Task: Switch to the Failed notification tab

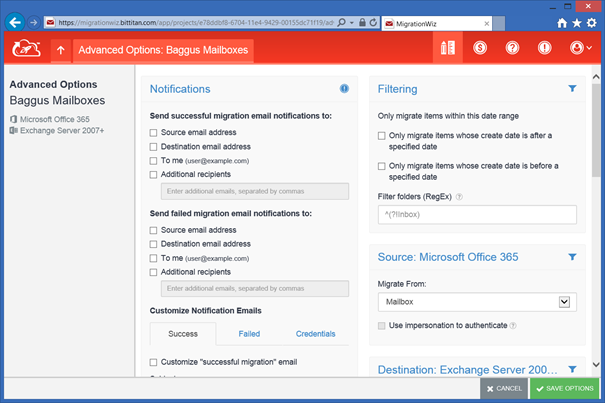Action: tap(249, 334)
